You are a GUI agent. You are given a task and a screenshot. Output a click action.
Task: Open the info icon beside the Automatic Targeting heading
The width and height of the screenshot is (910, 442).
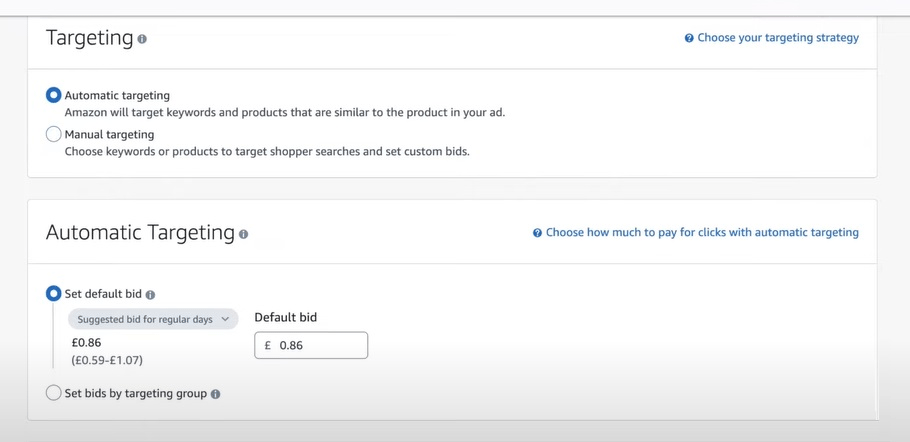coord(243,234)
